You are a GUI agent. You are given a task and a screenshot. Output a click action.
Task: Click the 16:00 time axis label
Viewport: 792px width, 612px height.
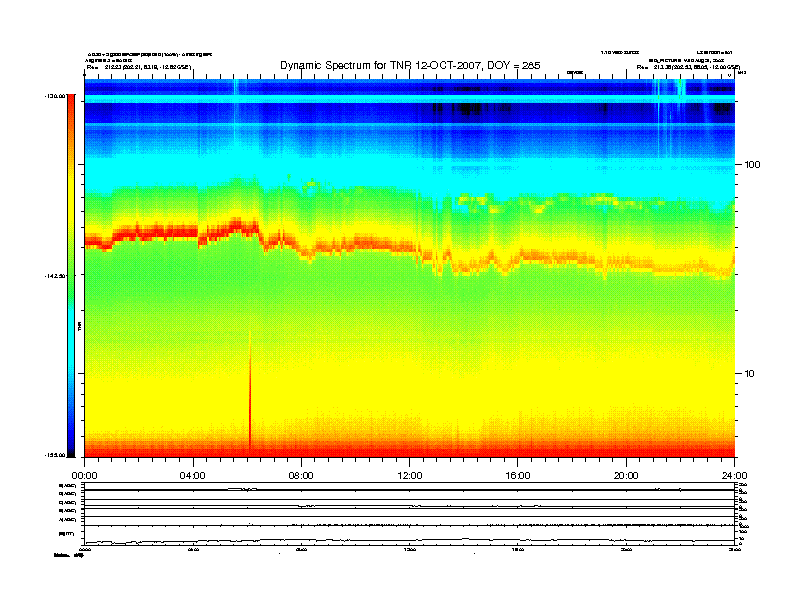click(x=518, y=476)
